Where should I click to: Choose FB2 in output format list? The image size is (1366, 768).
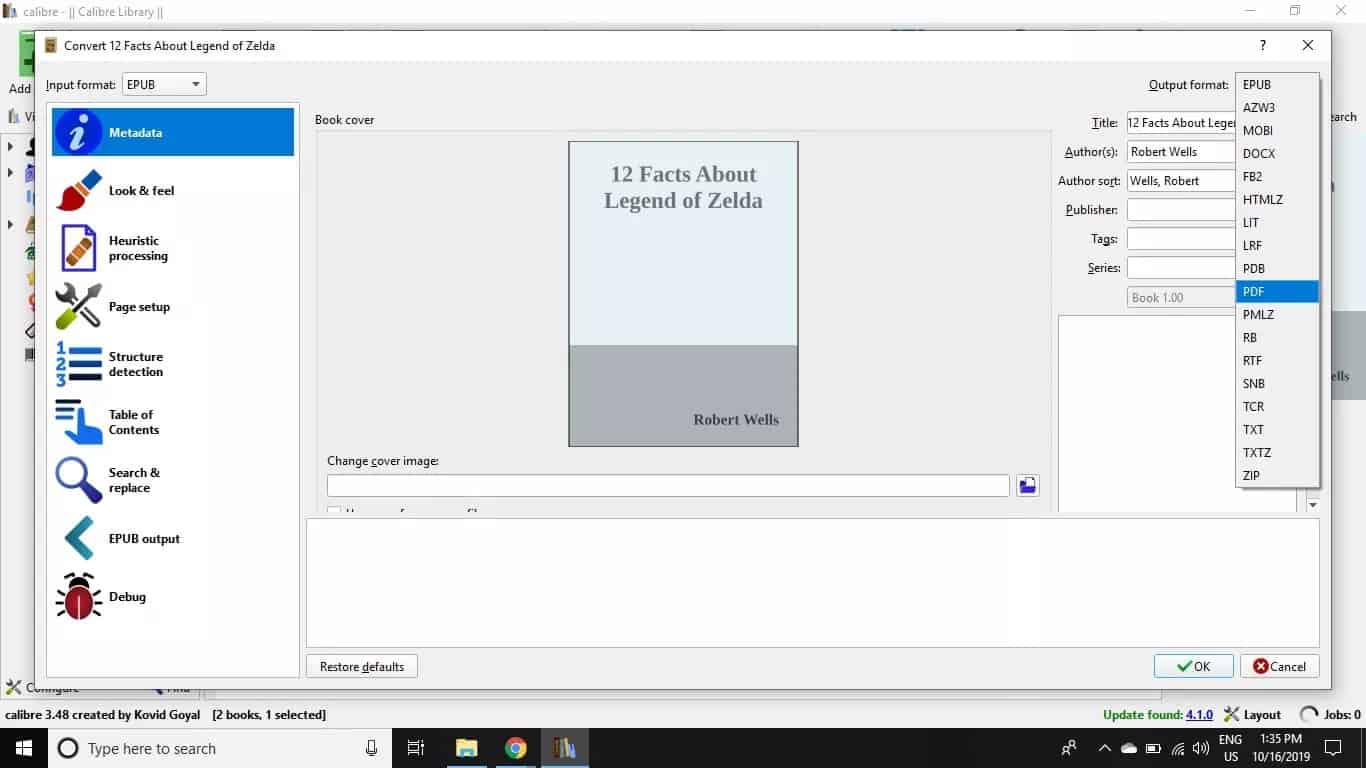(x=1277, y=177)
